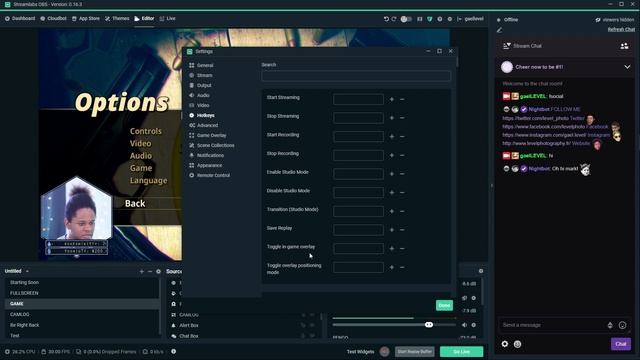Open the mixer settings gear icon
Viewport: 640px width, 360px height.
pos(481,271)
